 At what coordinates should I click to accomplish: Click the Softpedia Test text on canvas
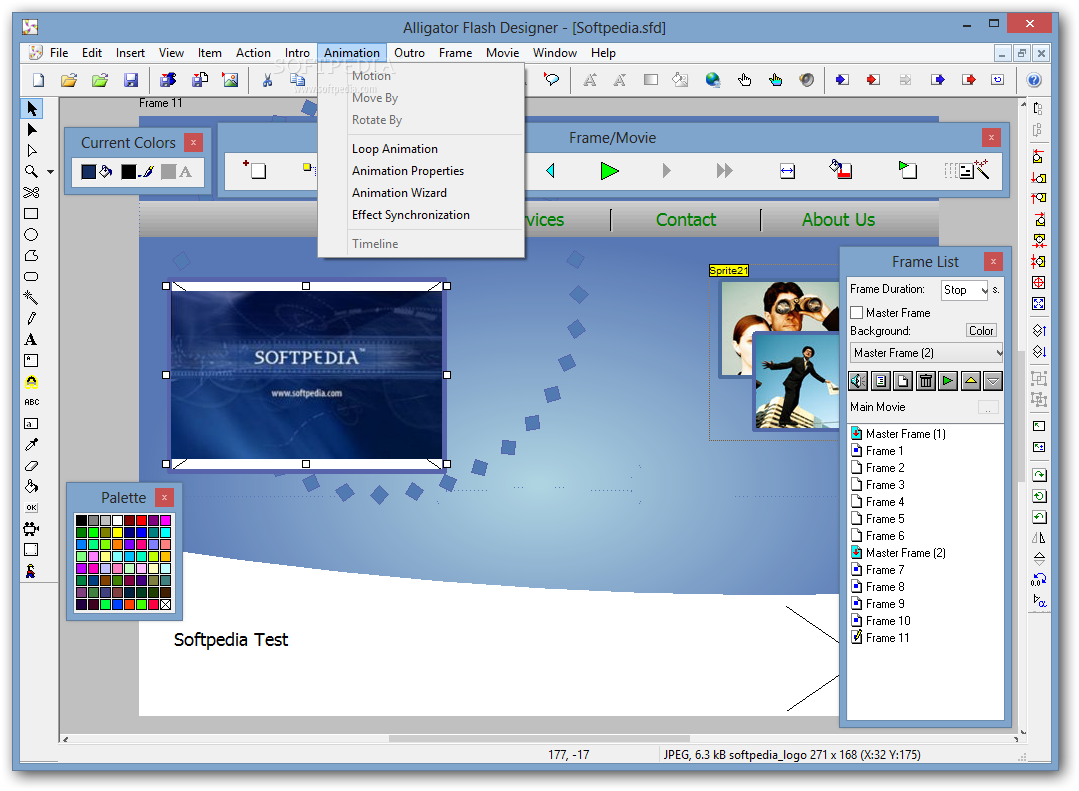pos(231,640)
